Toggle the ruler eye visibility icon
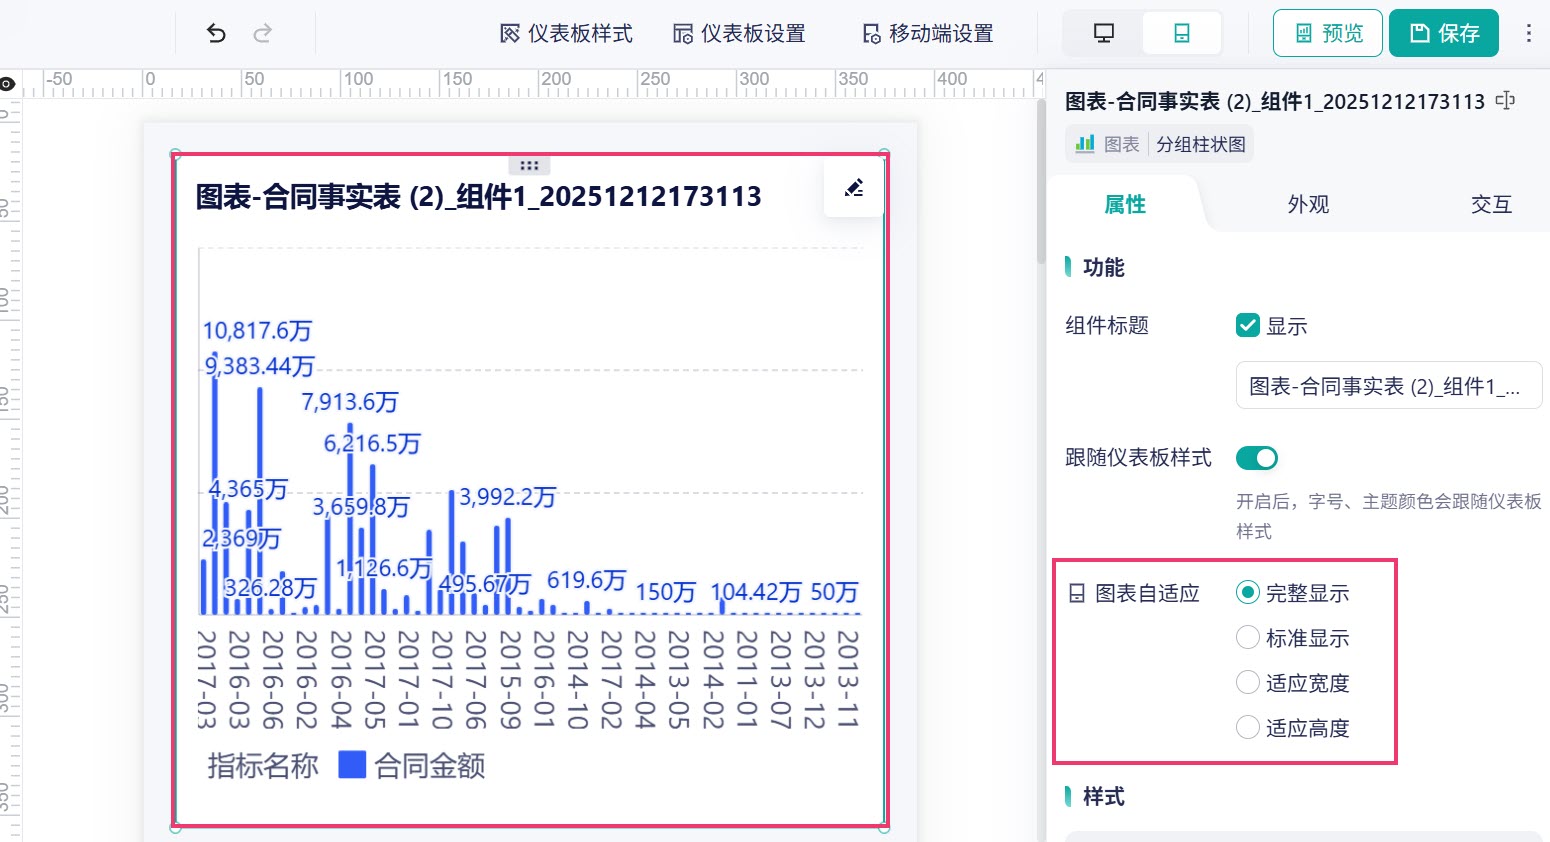This screenshot has height=842, width=1550. click(x=8, y=84)
